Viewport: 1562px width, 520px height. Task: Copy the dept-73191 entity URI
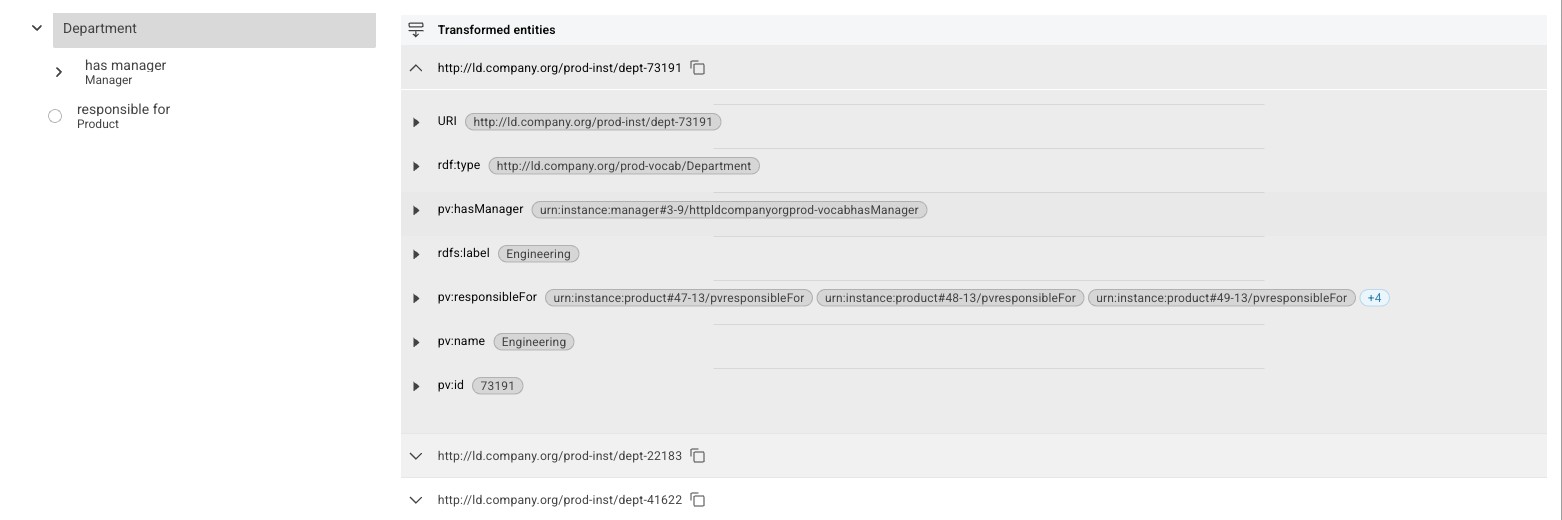point(698,68)
